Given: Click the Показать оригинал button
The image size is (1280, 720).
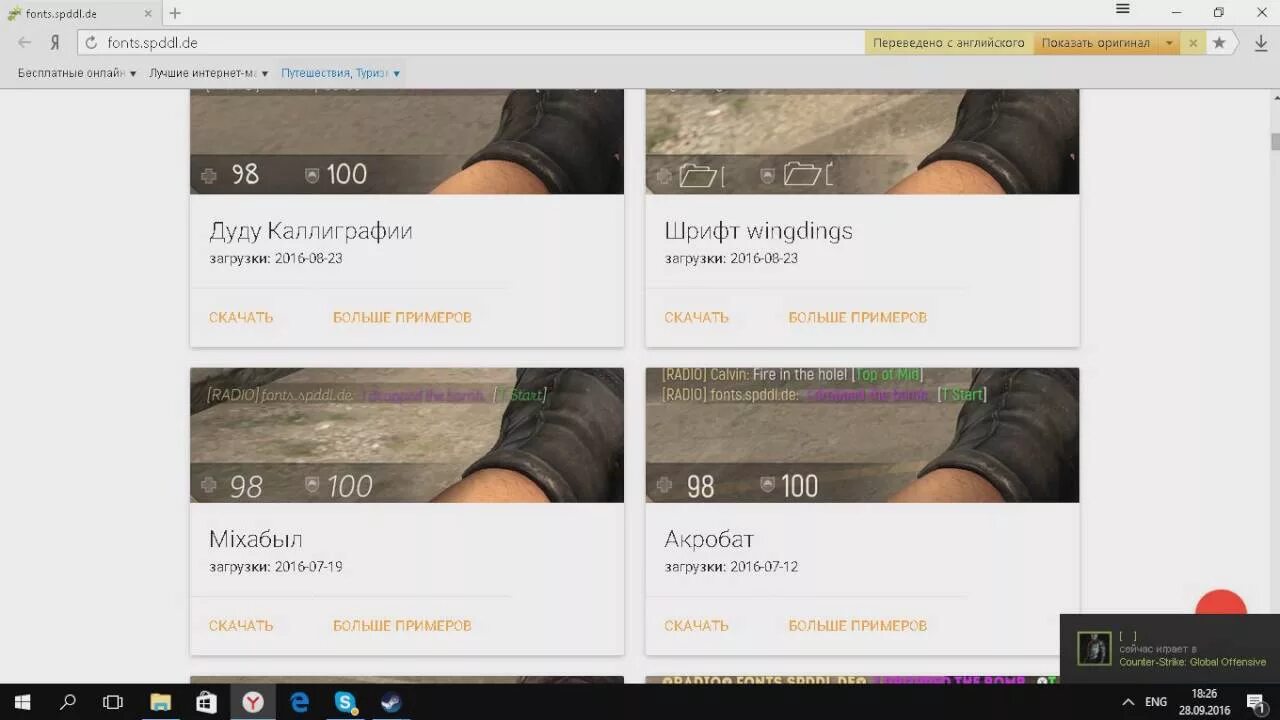Looking at the screenshot, I should click(x=1096, y=43).
